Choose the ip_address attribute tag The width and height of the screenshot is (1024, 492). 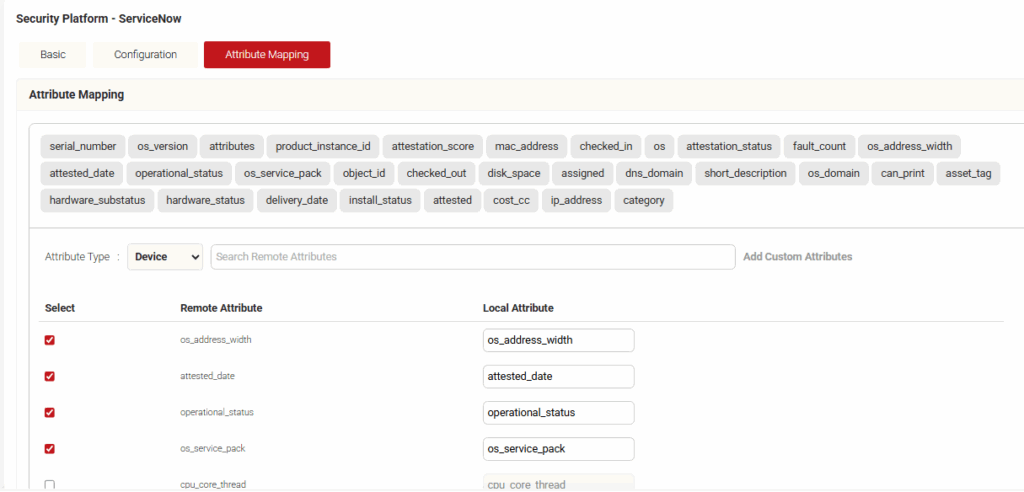pyautogui.click(x=577, y=200)
